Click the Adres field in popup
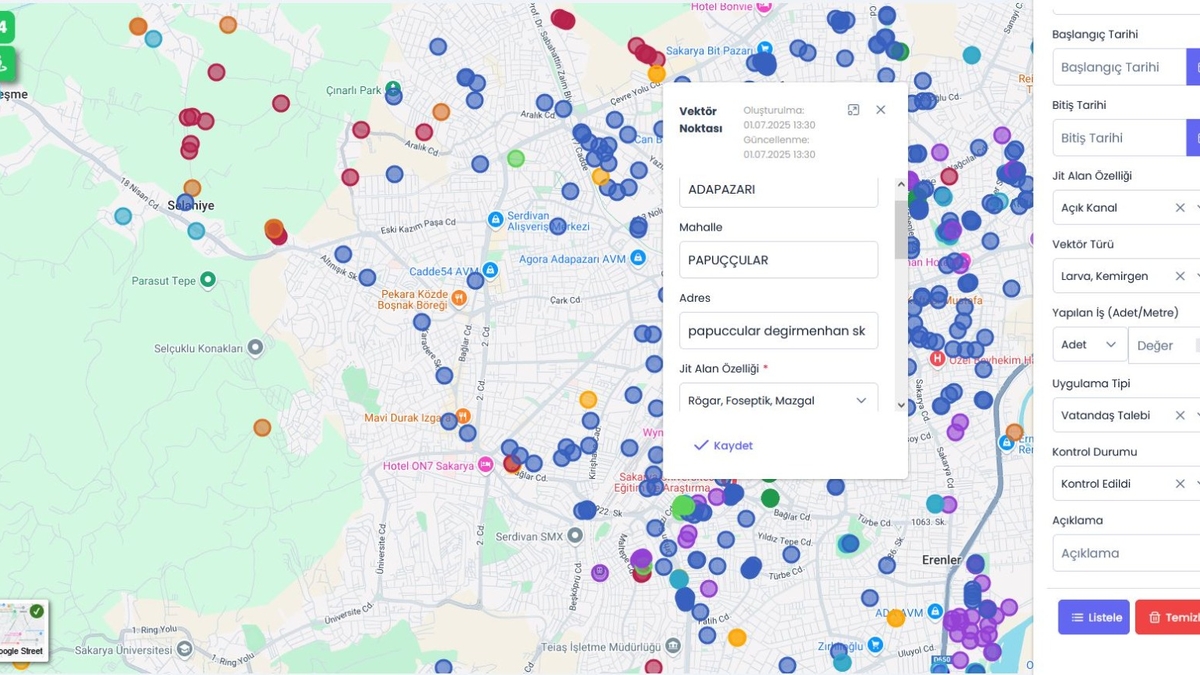 (x=778, y=331)
